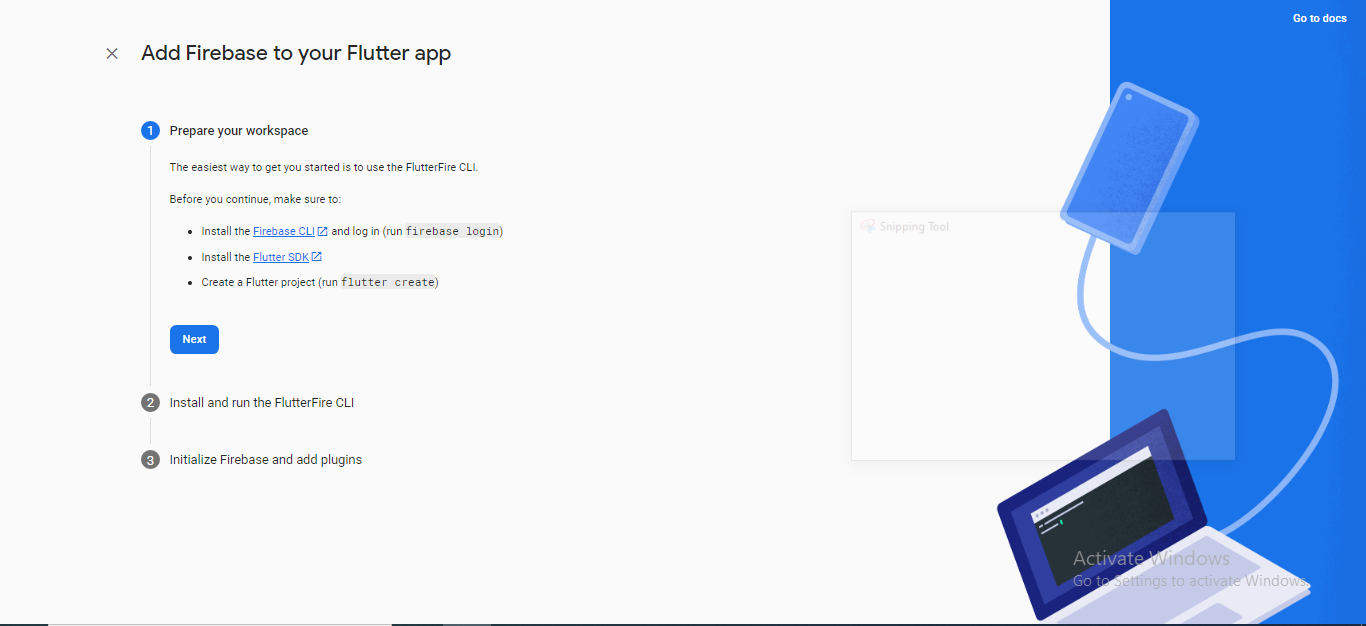Click Prepare your workspace step heading
Viewport: 1366px width, 626px height.
[x=239, y=131]
